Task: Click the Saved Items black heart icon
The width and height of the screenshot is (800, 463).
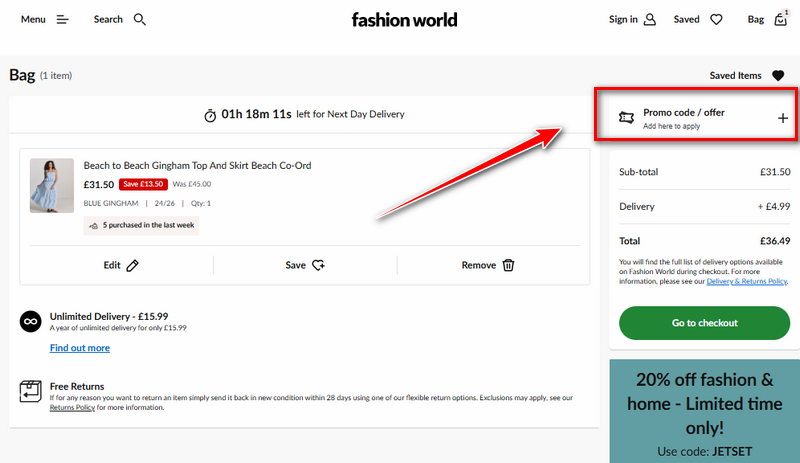Action: click(x=778, y=76)
